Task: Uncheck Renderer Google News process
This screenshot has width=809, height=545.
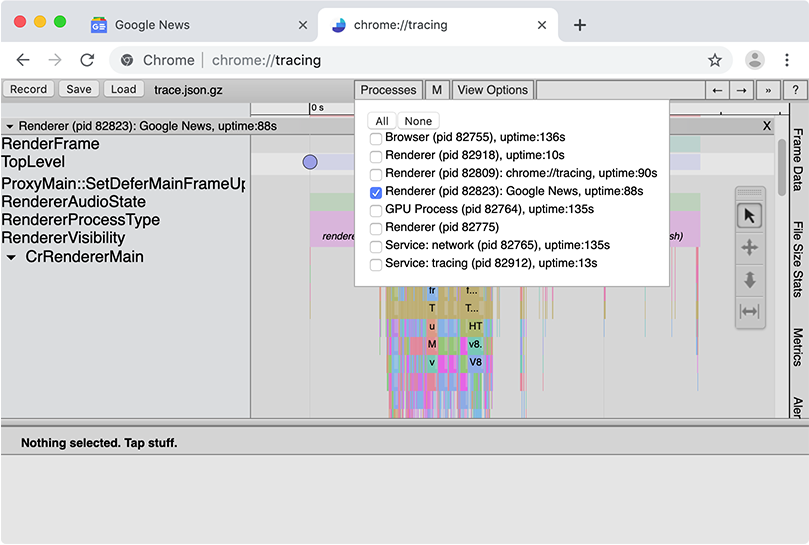Action: coord(376,192)
